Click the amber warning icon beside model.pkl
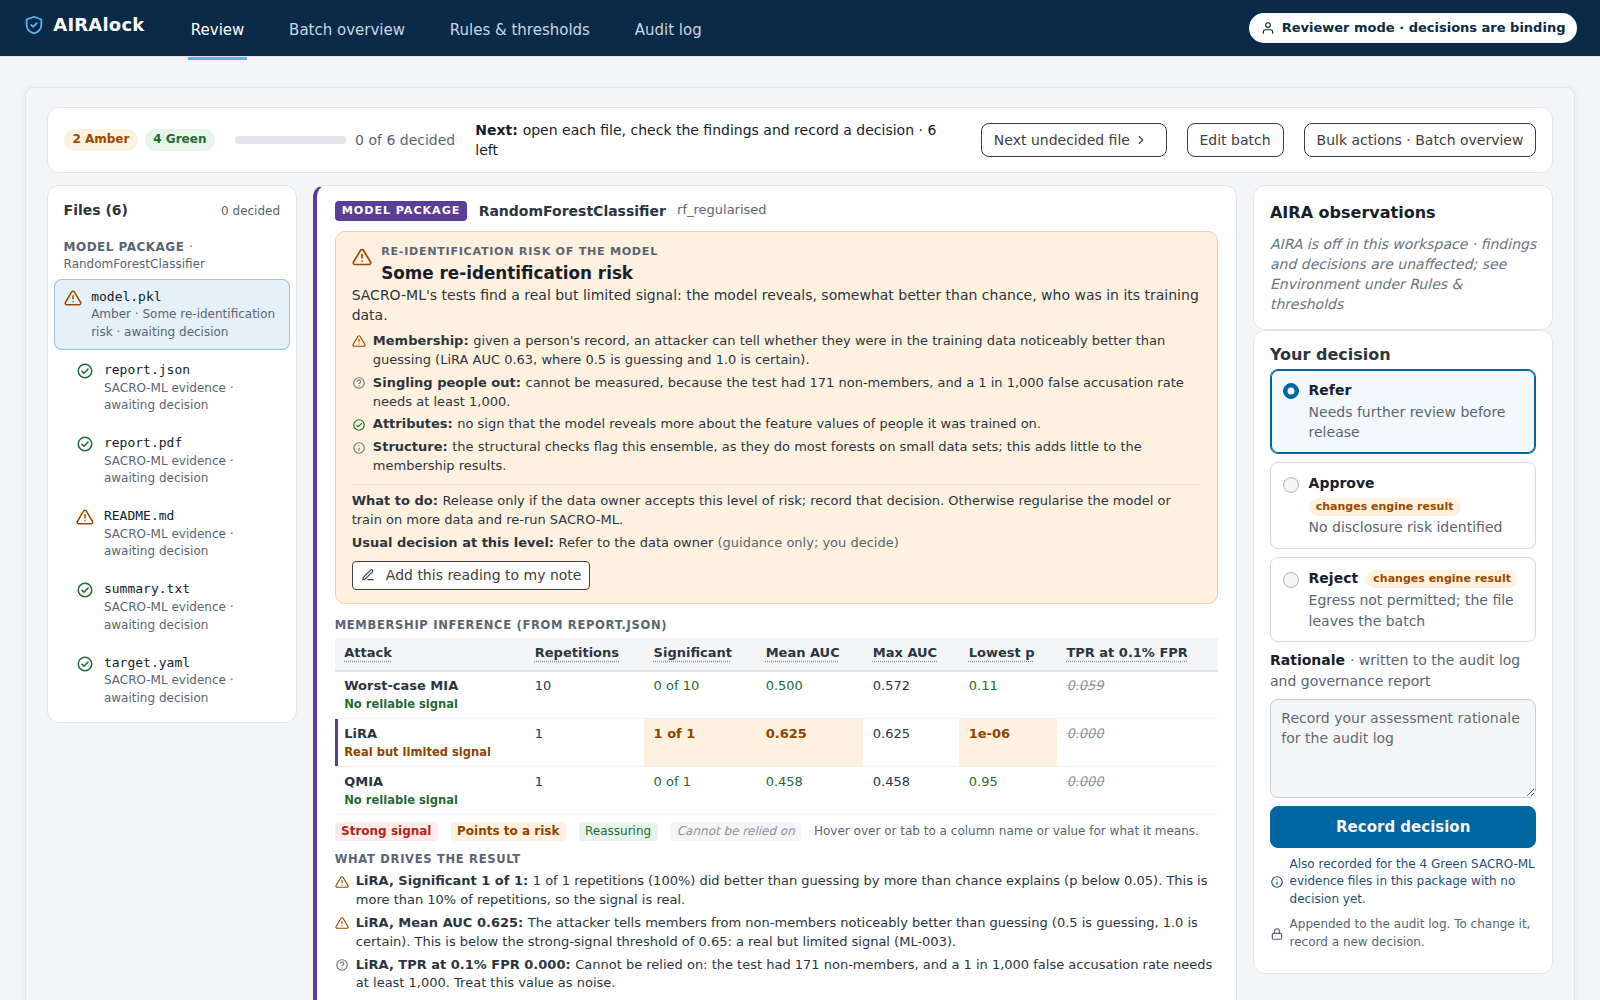Screen dimensions: 1600x1000 tap(73, 298)
